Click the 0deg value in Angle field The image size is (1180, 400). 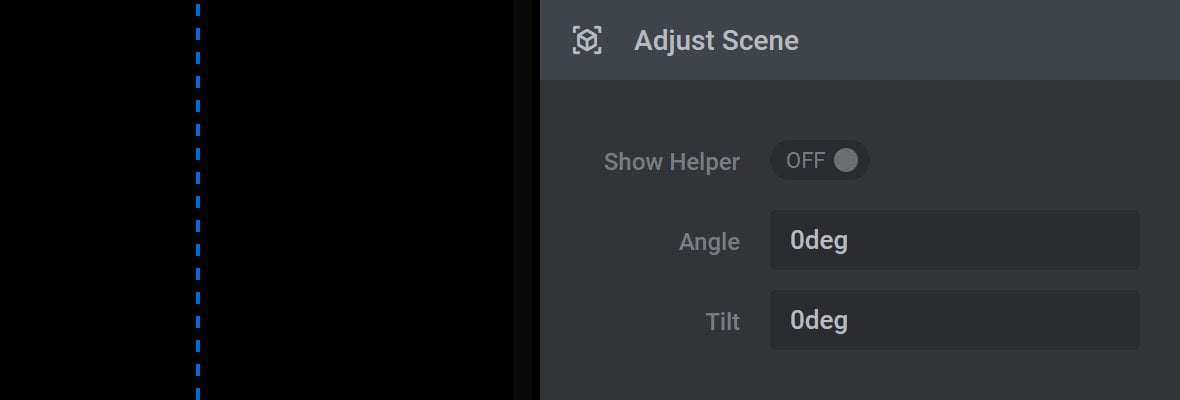point(819,241)
